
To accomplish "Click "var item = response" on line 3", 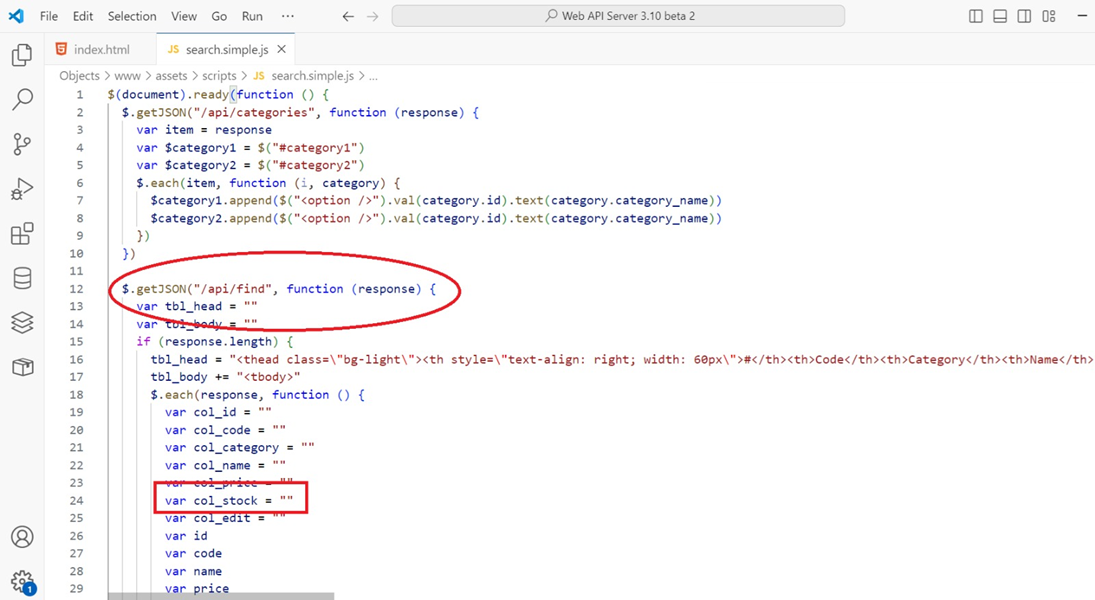I will [204, 130].
